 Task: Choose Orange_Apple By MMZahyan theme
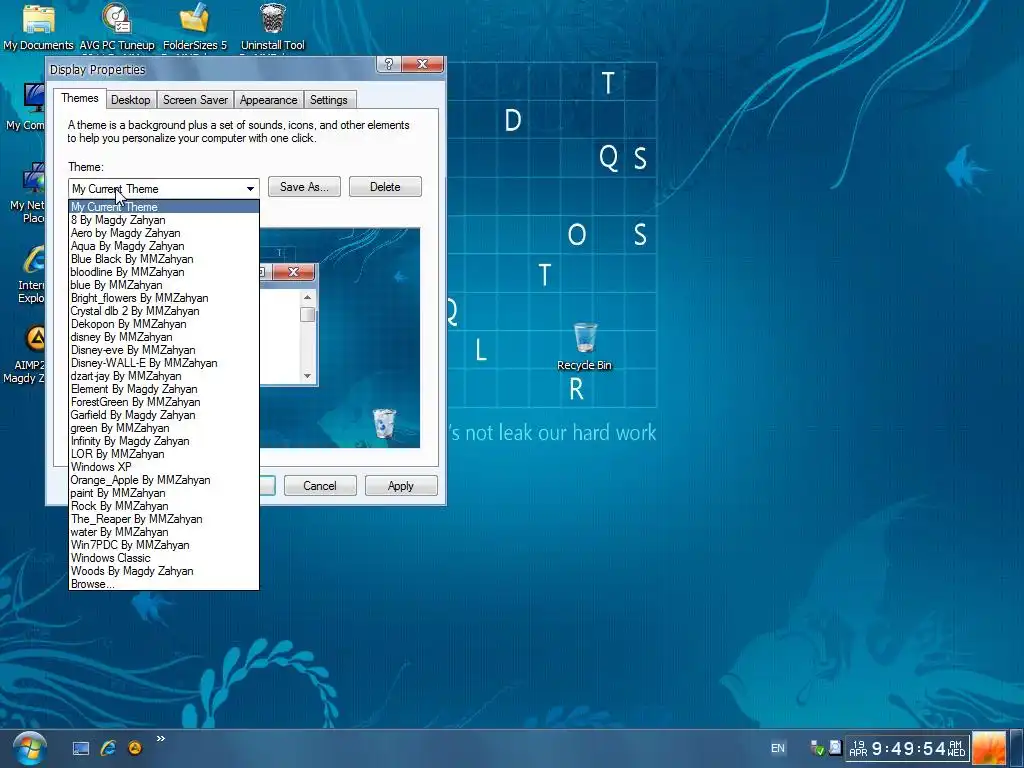[164, 480]
